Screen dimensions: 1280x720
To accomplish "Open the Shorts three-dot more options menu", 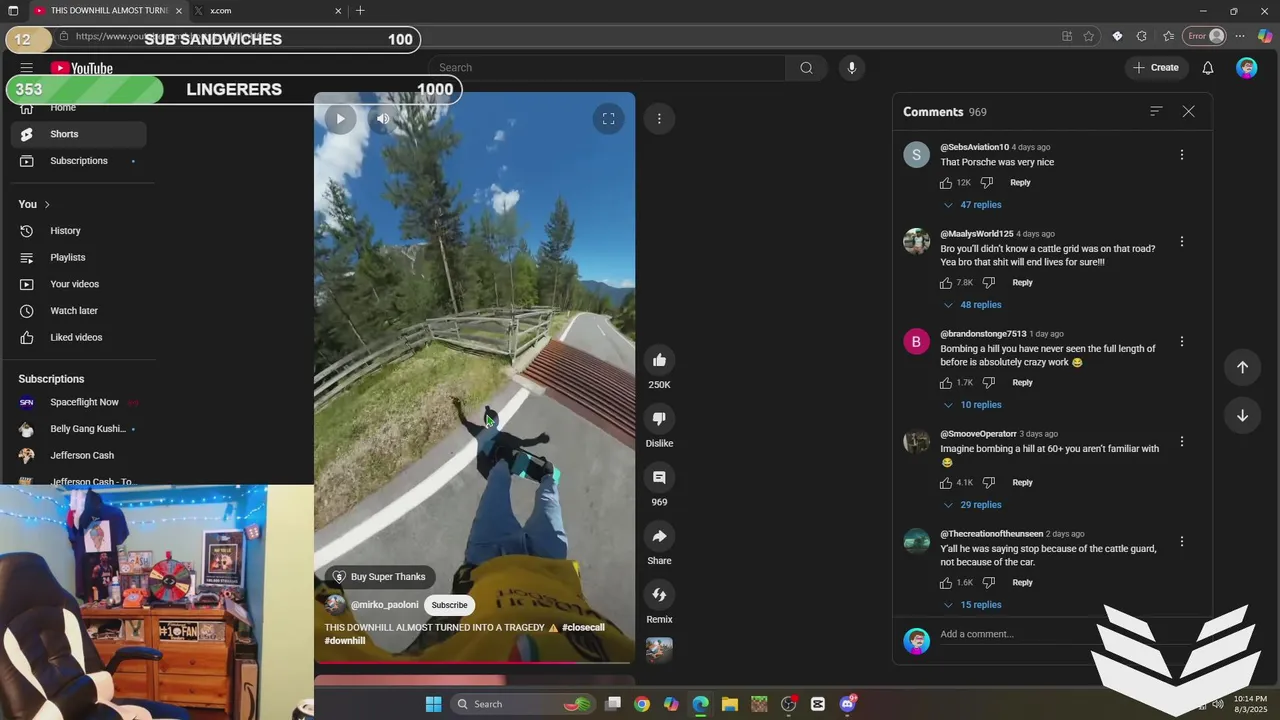I will click(x=659, y=119).
